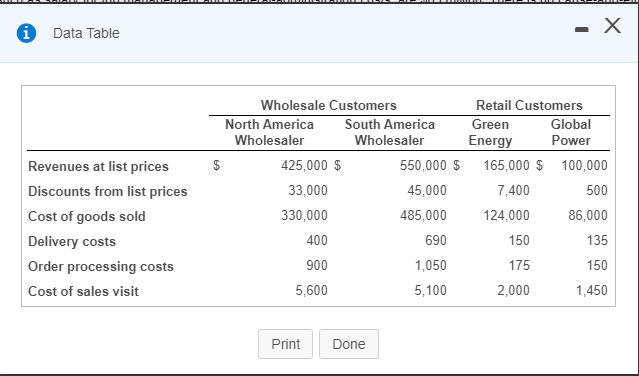Click the 900 order processing value
This screenshot has width=639, height=376.
(317, 265)
